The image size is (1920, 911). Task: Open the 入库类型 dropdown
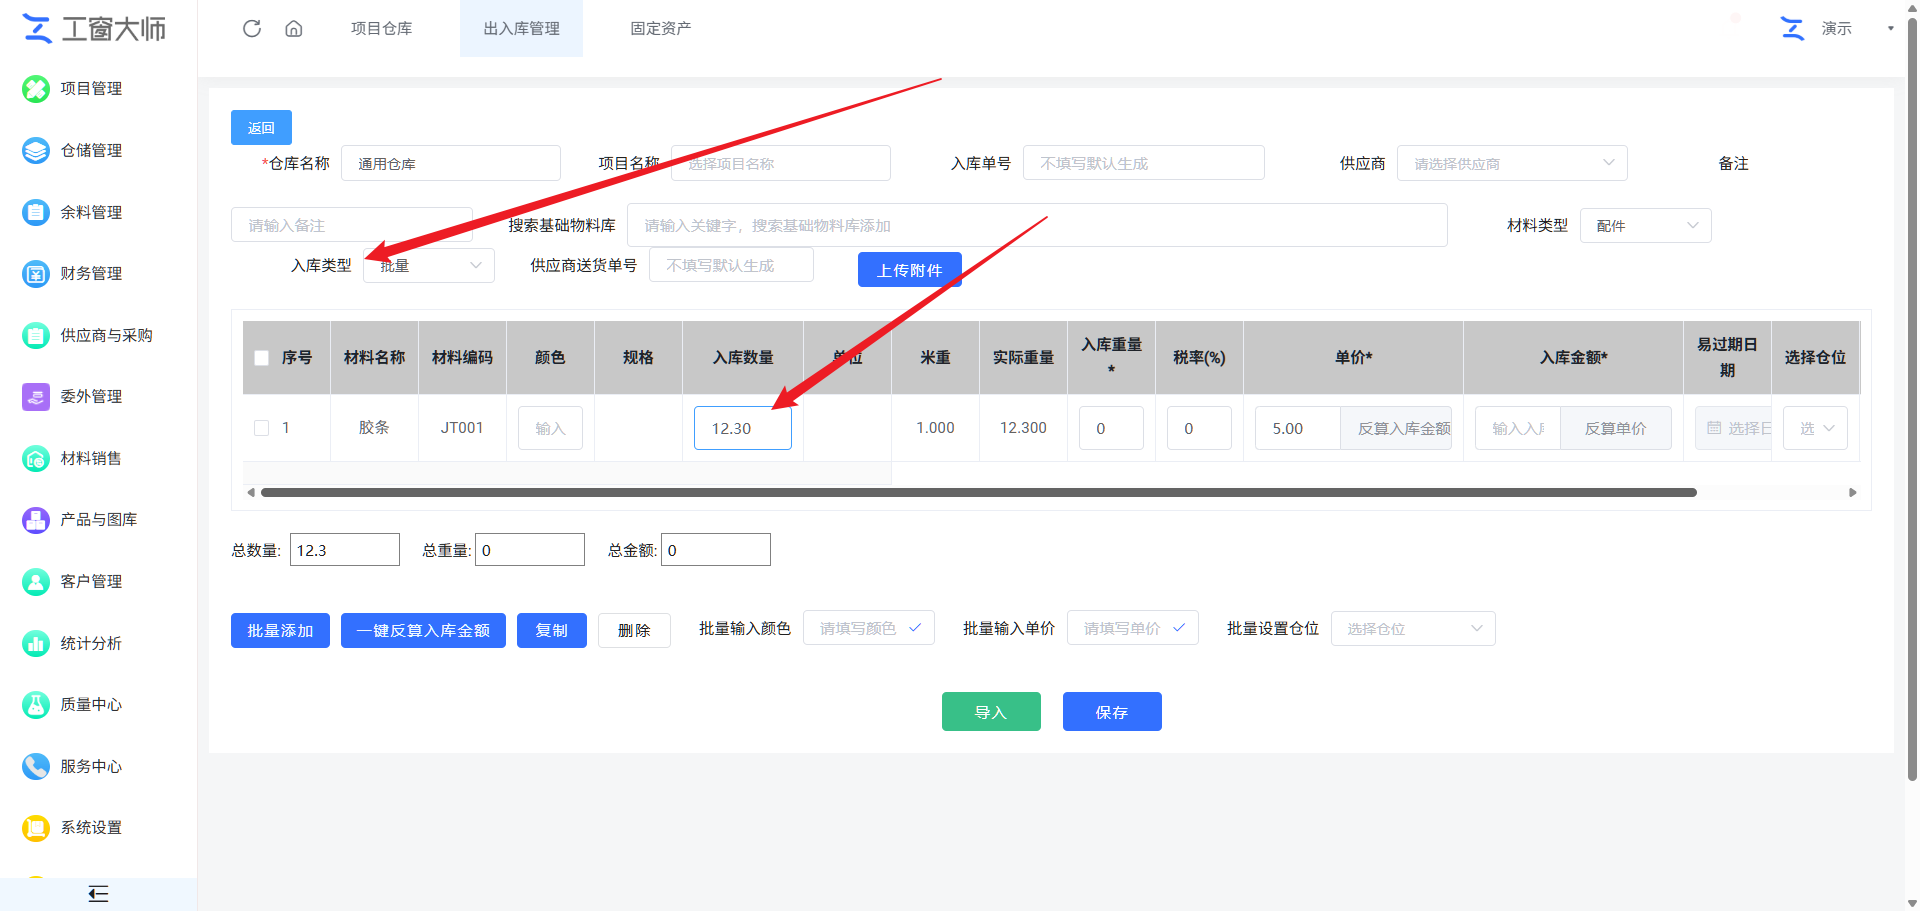tap(429, 265)
